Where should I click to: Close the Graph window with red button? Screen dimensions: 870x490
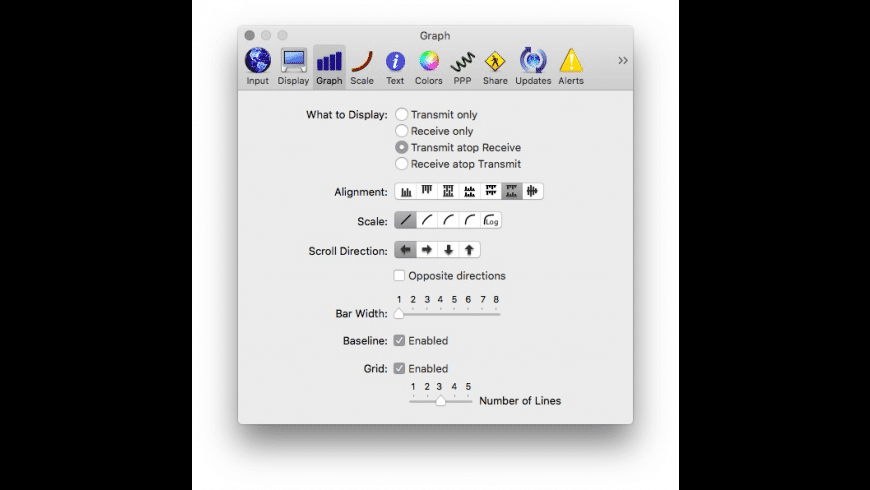pos(250,36)
